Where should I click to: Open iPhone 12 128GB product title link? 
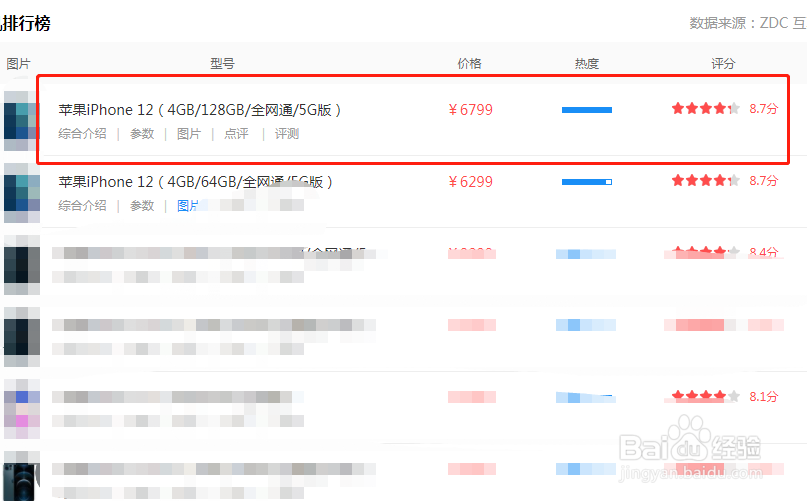point(199,110)
